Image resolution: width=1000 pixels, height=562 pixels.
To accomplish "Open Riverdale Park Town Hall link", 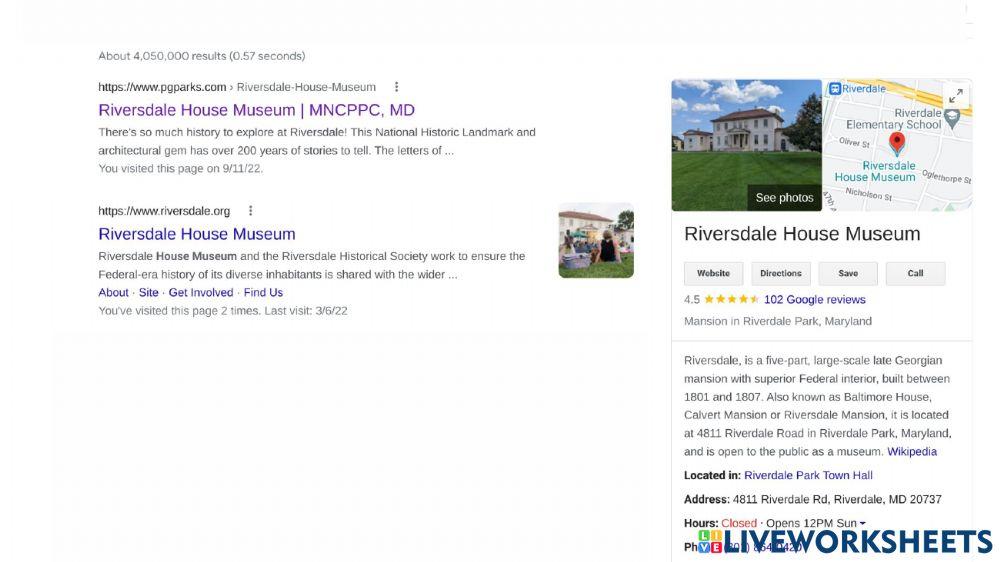I will pyautogui.click(x=808, y=476).
